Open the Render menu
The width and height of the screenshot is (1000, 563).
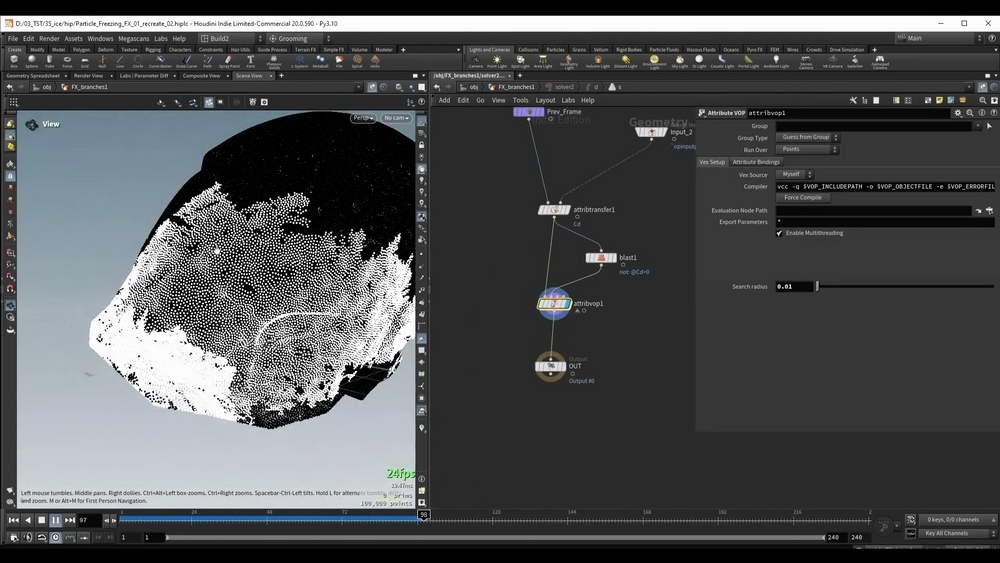(49, 39)
